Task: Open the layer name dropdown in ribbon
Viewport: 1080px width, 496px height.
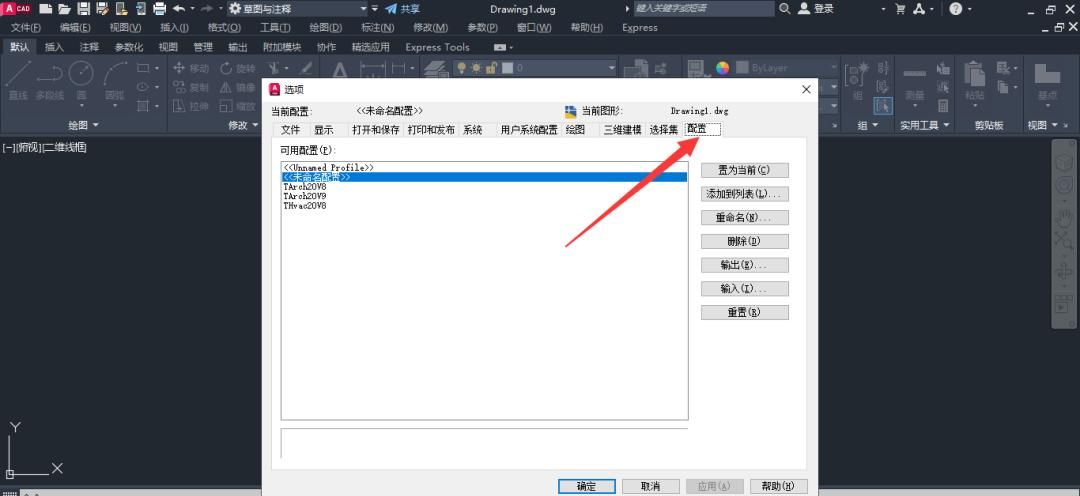Action: [611, 68]
